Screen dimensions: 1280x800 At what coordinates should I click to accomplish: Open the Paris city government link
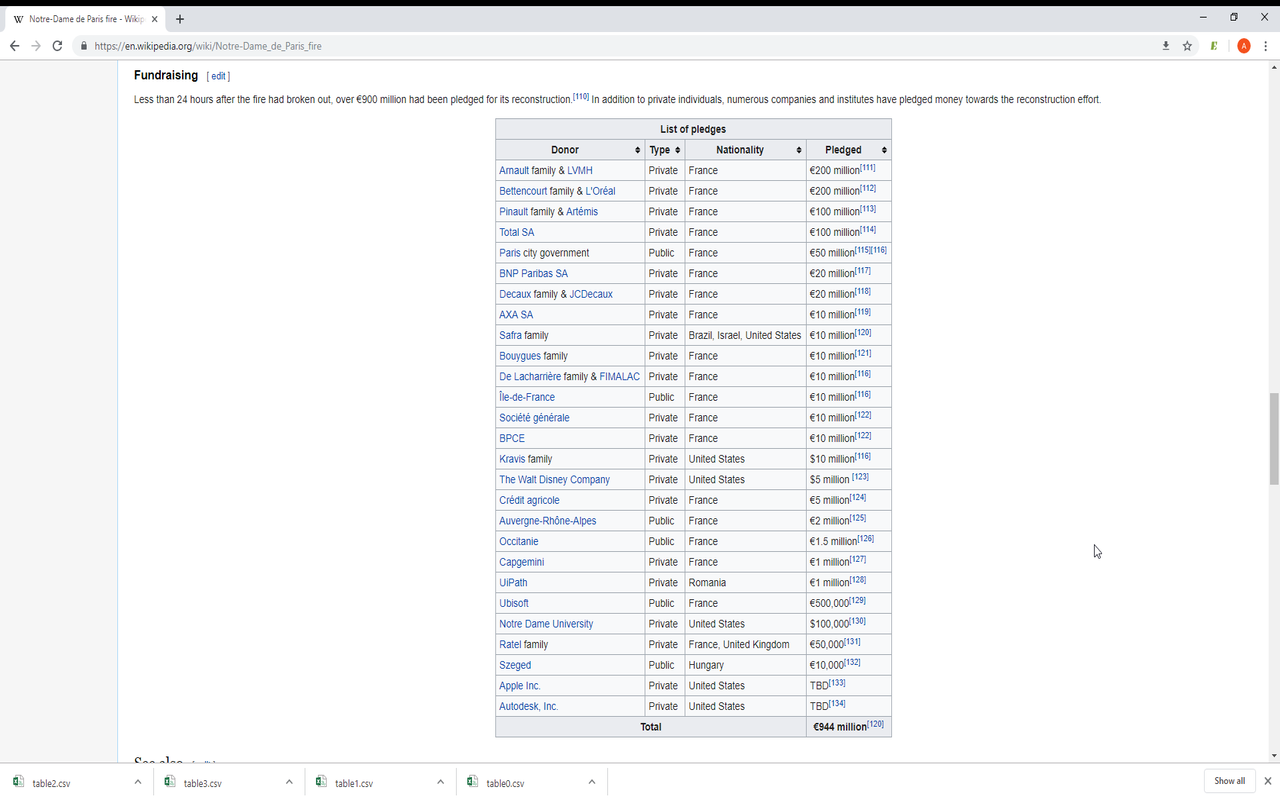coord(510,253)
